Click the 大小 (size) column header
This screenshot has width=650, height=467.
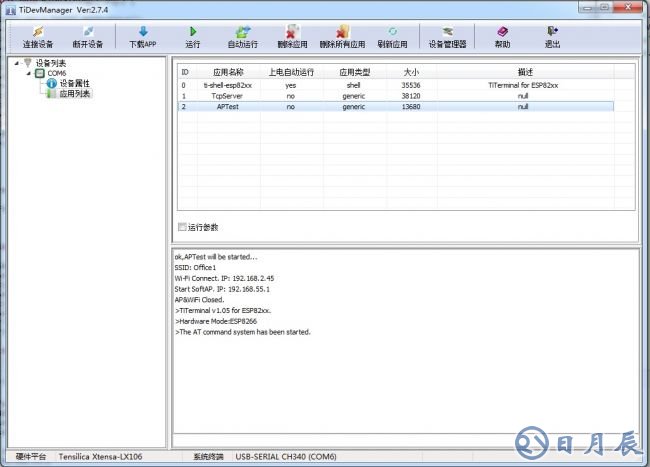411,72
